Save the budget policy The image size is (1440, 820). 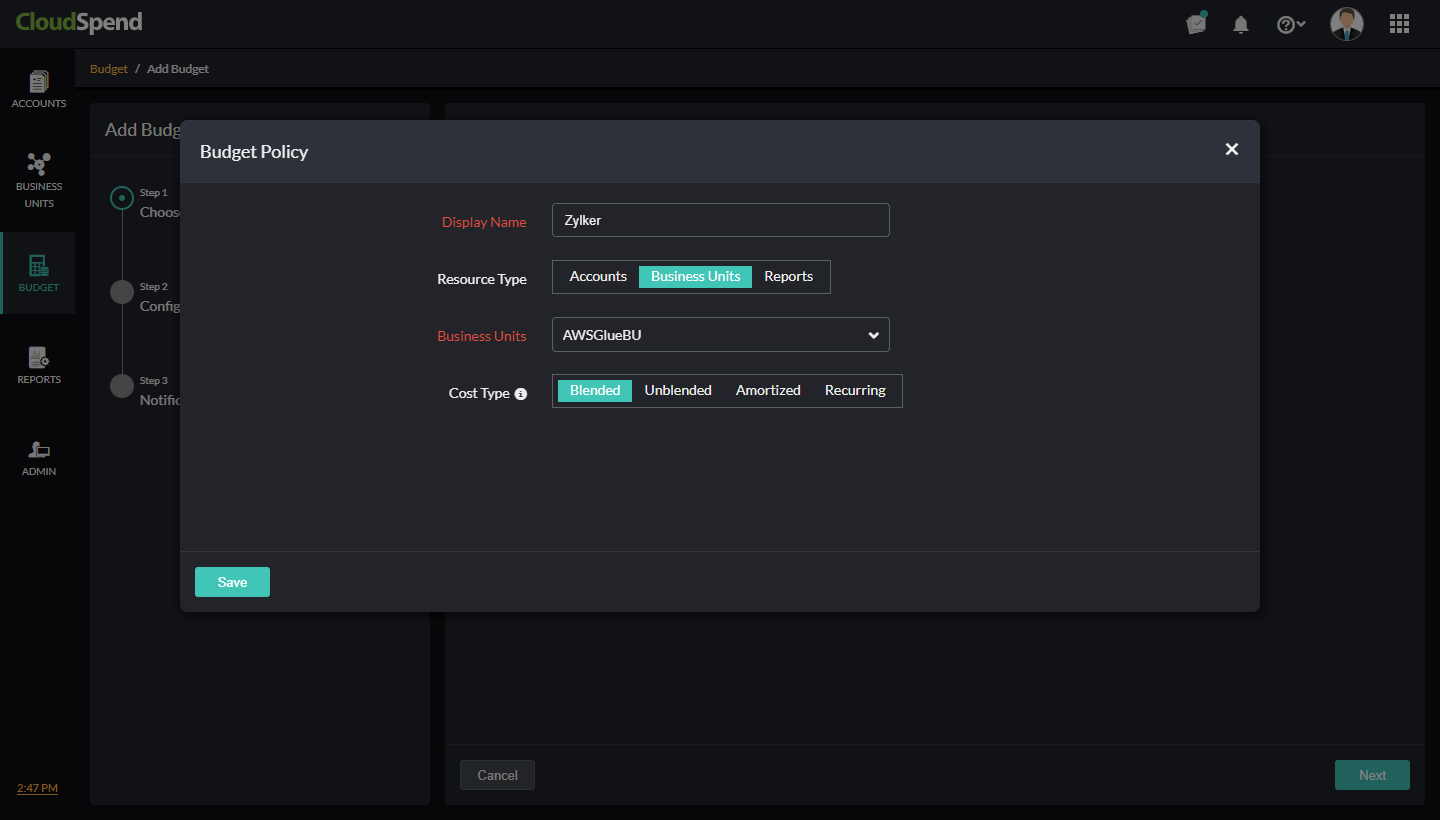pyautogui.click(x=232, y=582)
